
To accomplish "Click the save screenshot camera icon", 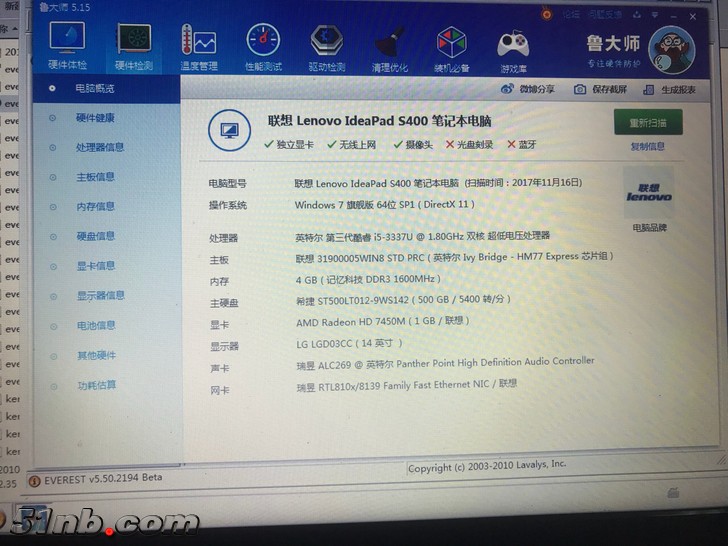I will [579, 89].
